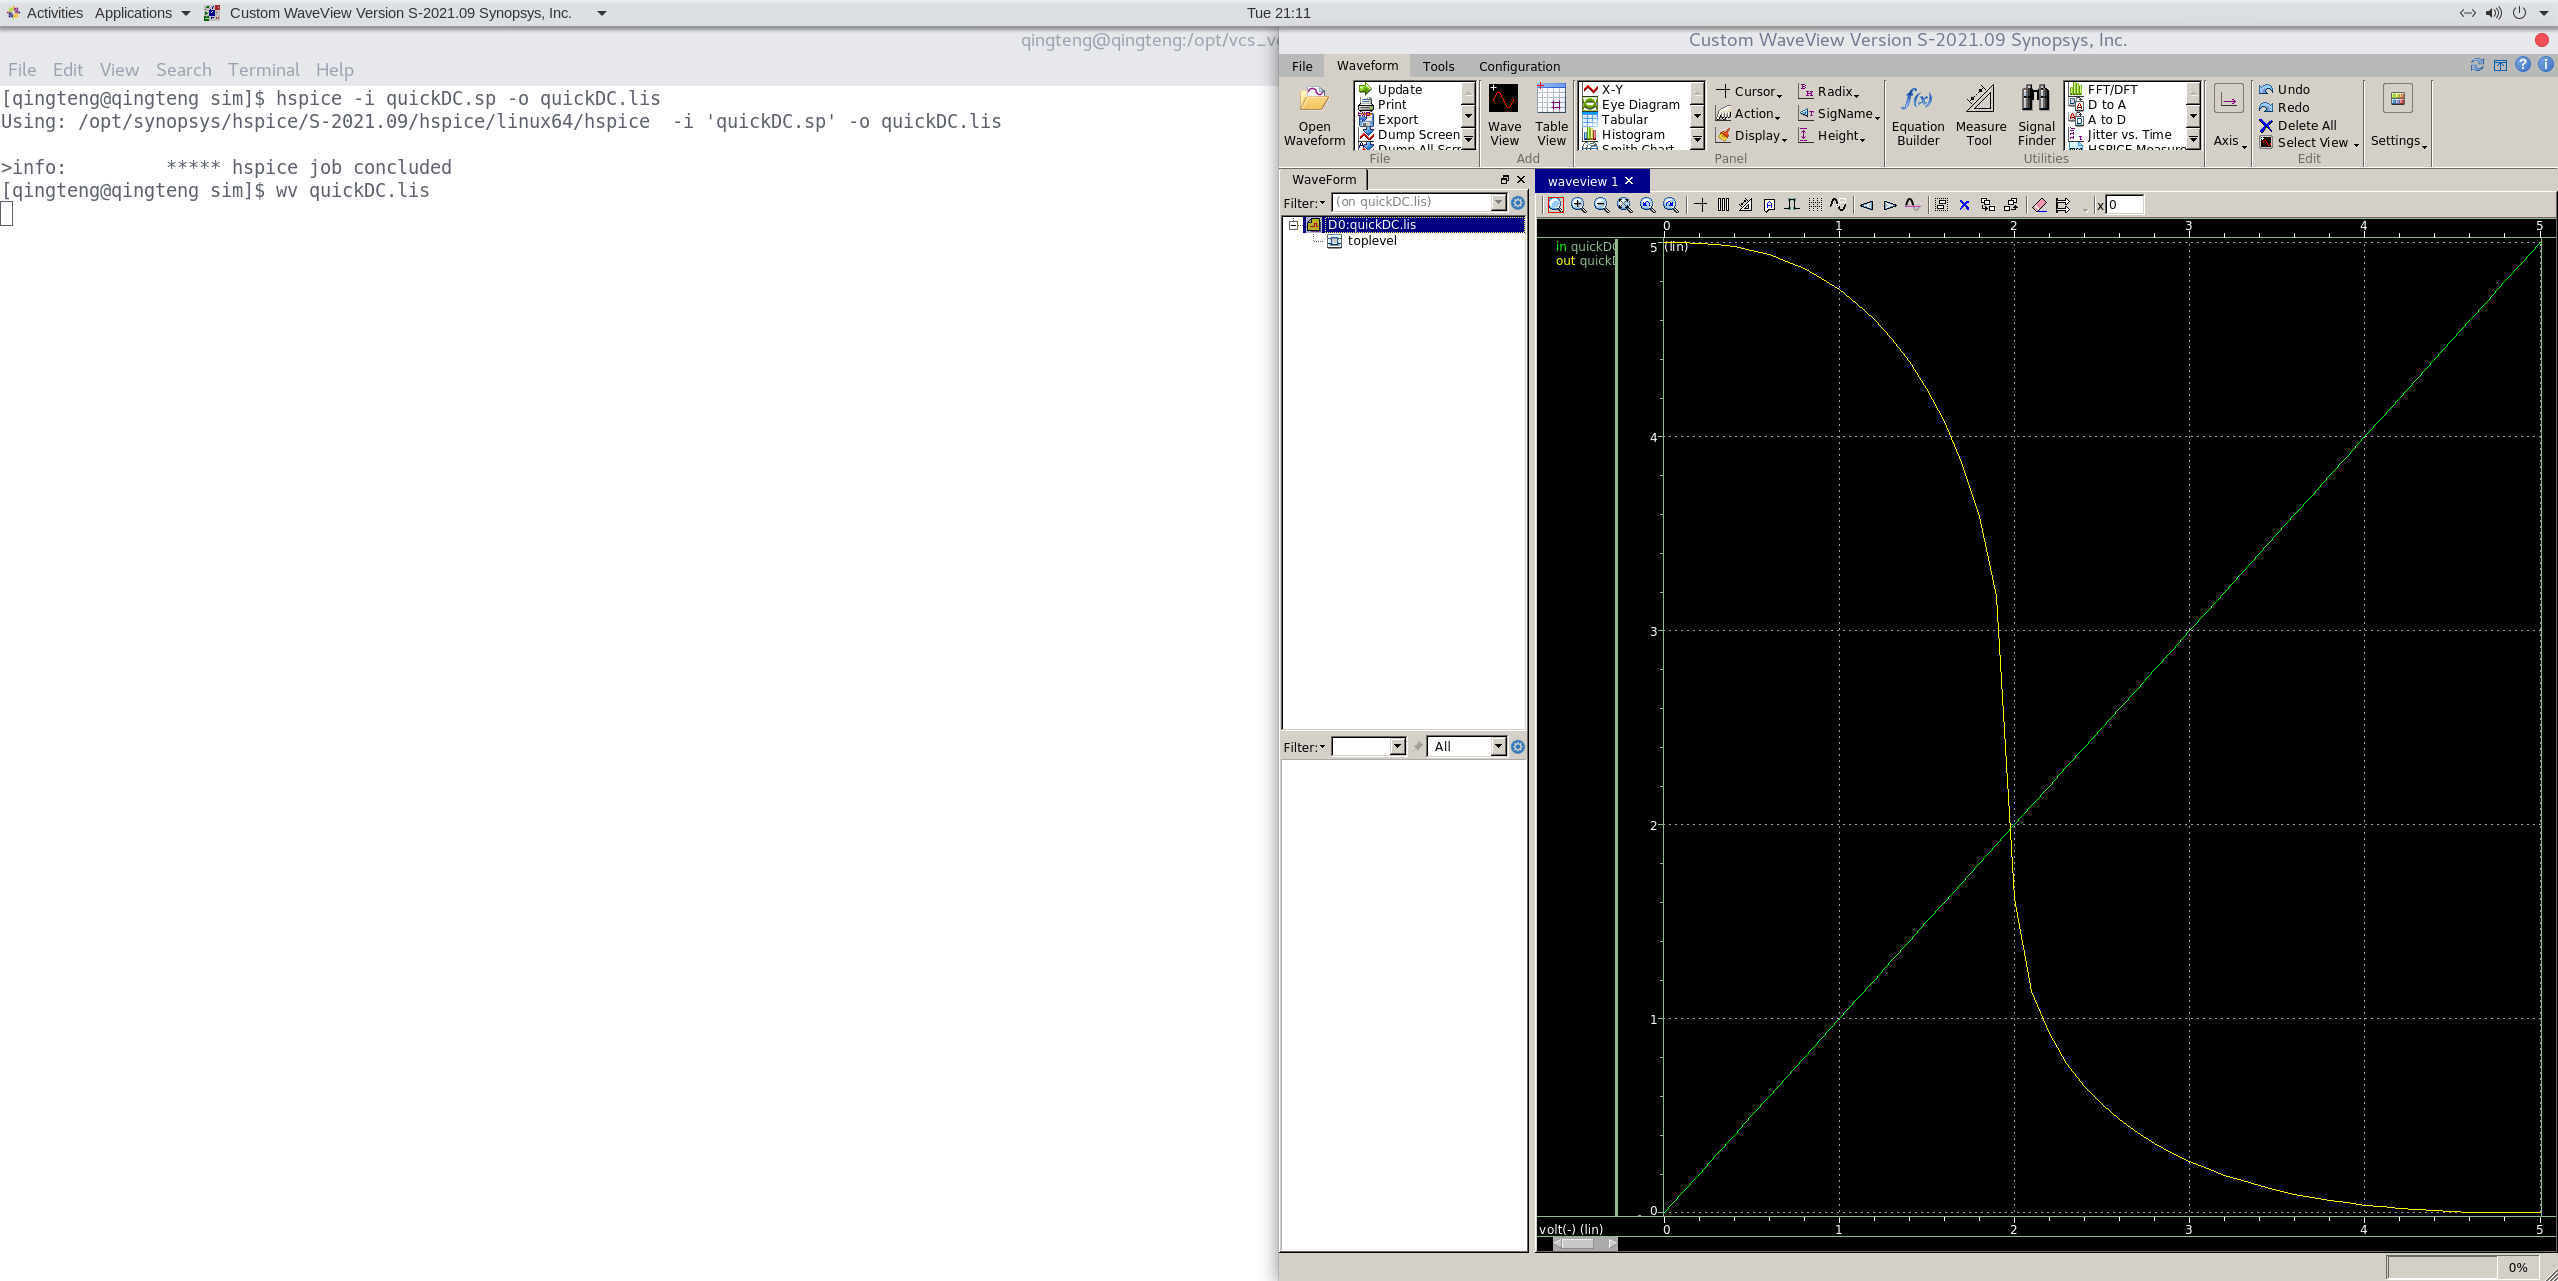Collapse the D0:quickDC.lis tree node

pos(1293,225)
